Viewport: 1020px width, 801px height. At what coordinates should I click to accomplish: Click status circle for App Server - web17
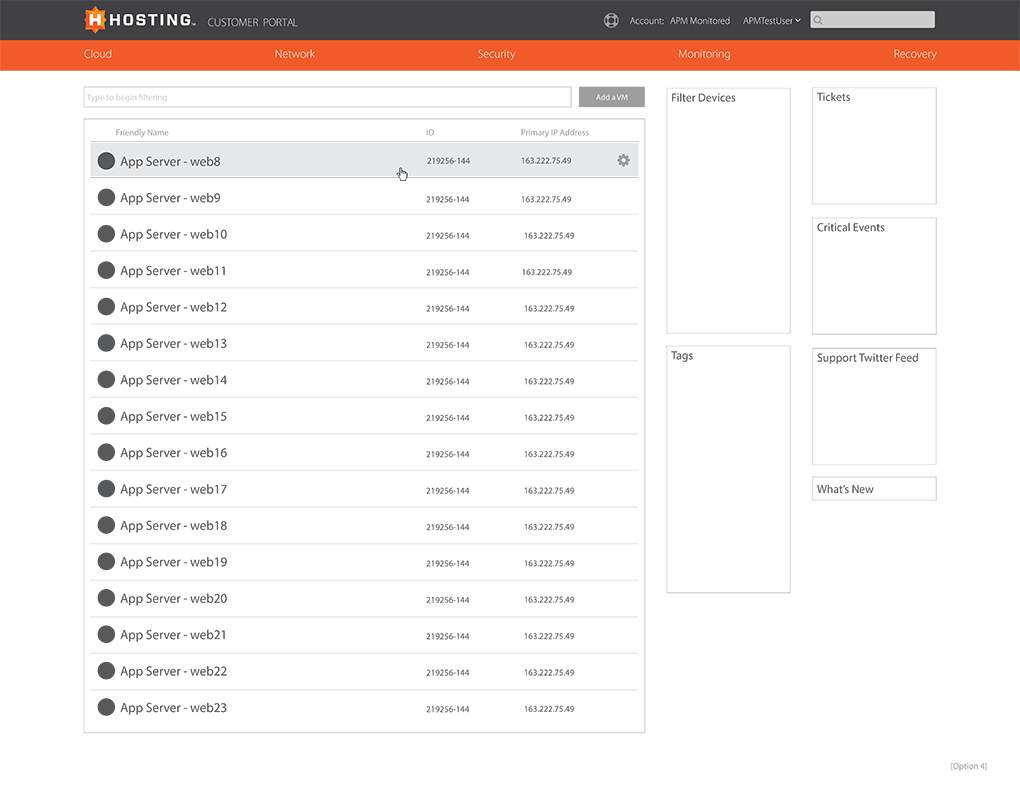[106, 489]
